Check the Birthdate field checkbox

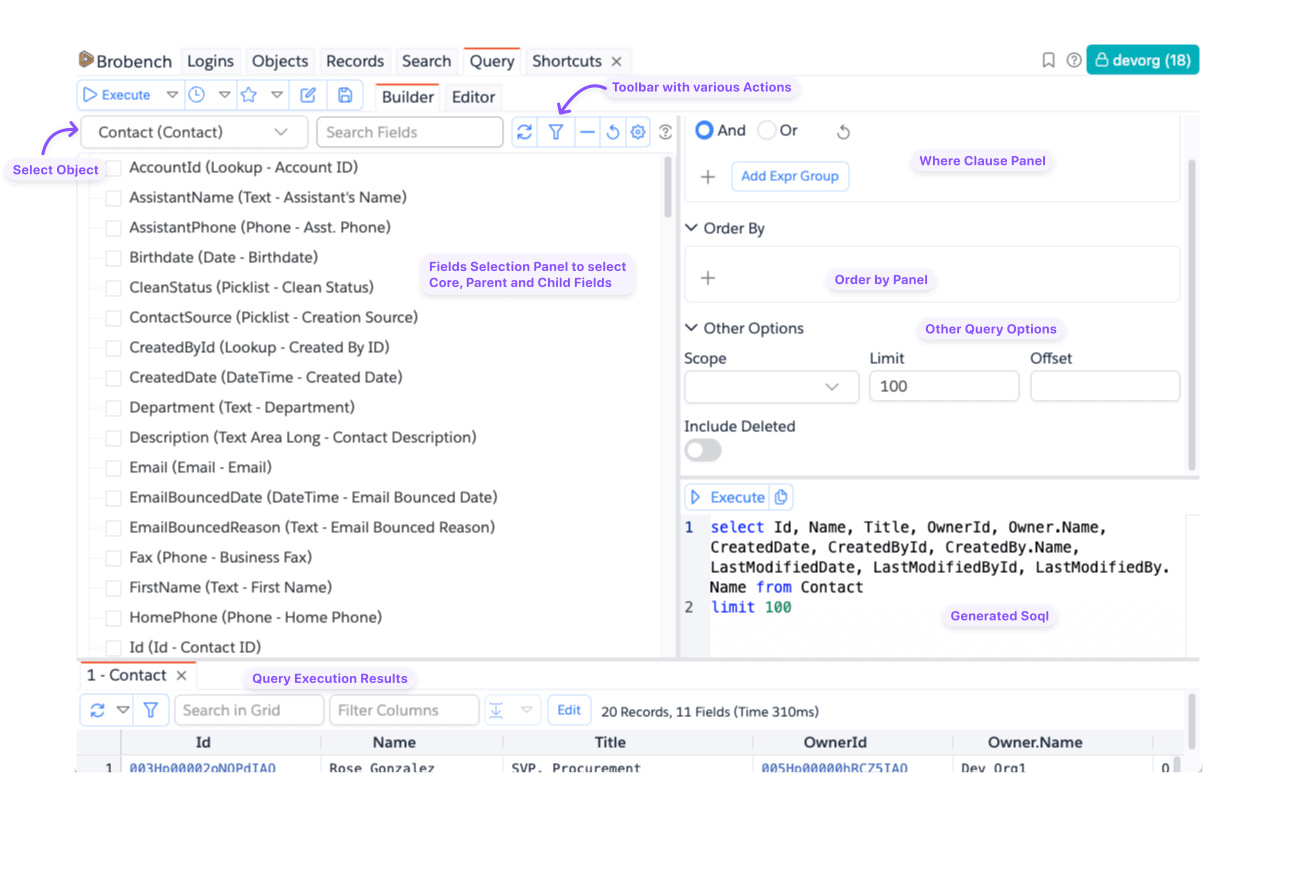(x=113, y=258)
